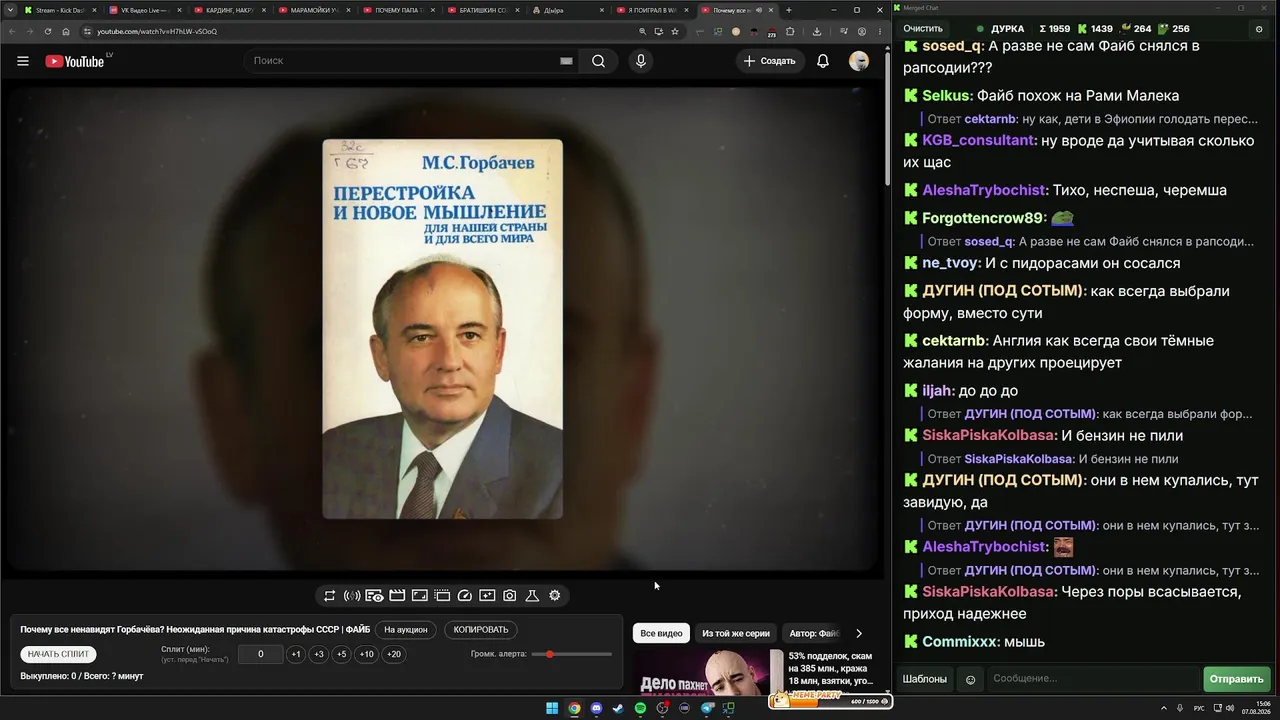Click the eye-with-card icon under the video
This screenshot has width=1280, height=720.
(x=374, y=596)
